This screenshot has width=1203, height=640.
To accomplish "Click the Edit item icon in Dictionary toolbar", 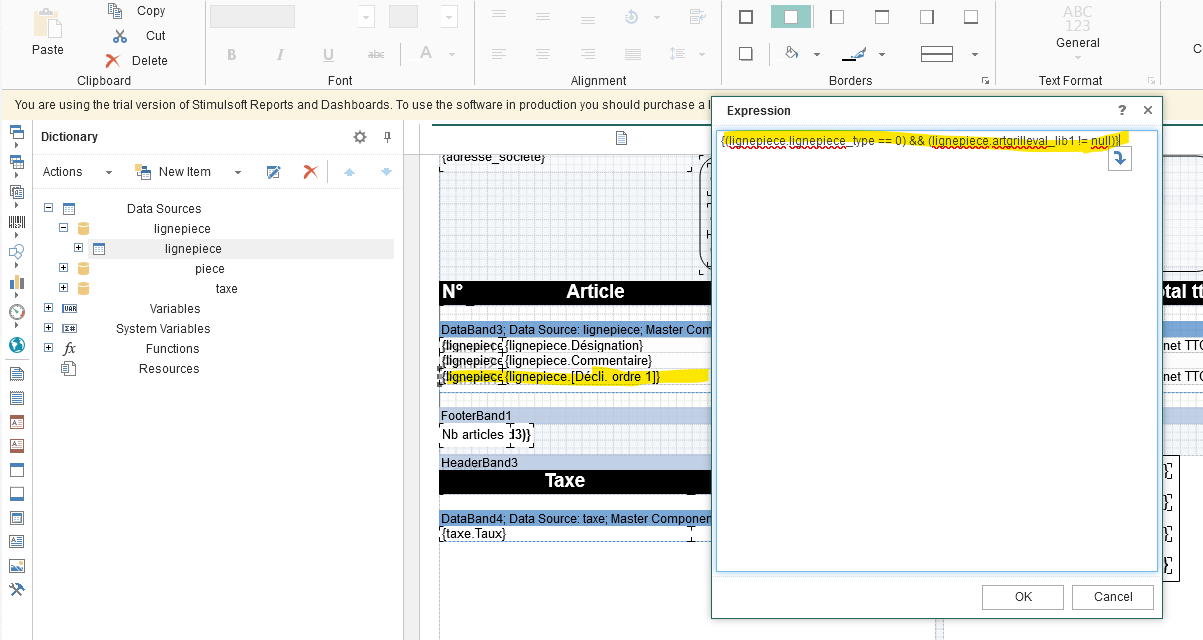I will [x=273, y=172].
